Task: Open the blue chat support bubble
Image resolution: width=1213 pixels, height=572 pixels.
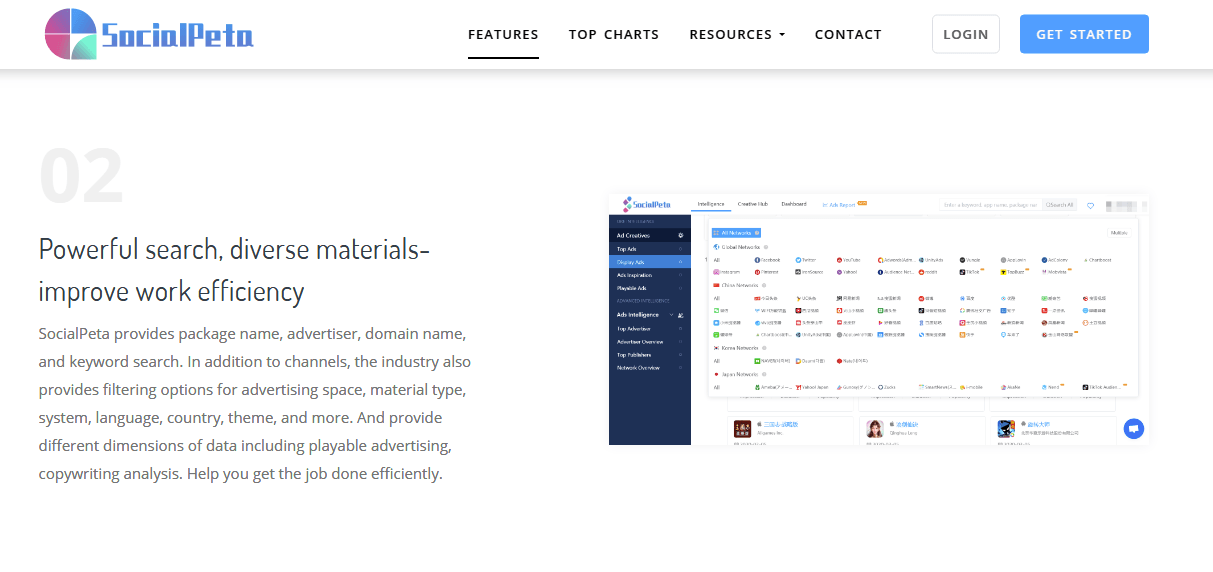Action: [1133, 429]
